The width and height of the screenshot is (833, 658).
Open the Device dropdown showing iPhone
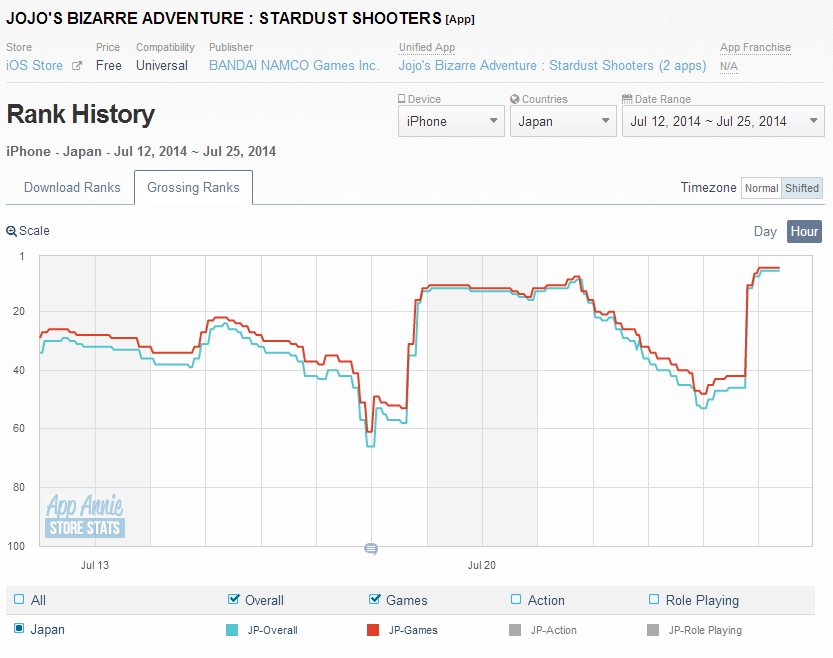tap(452, 121)
